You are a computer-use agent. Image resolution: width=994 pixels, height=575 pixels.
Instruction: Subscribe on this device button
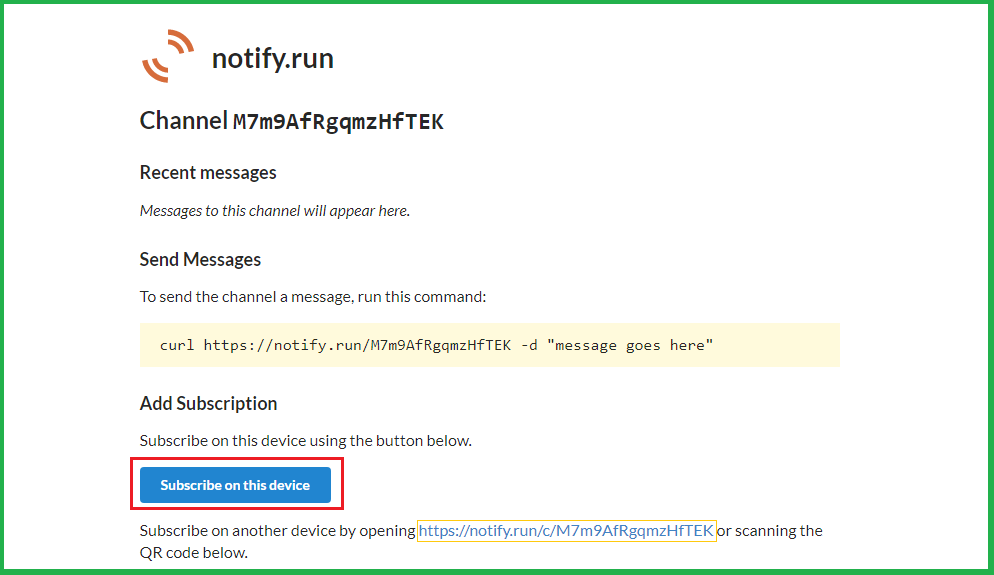click(235, 485)
